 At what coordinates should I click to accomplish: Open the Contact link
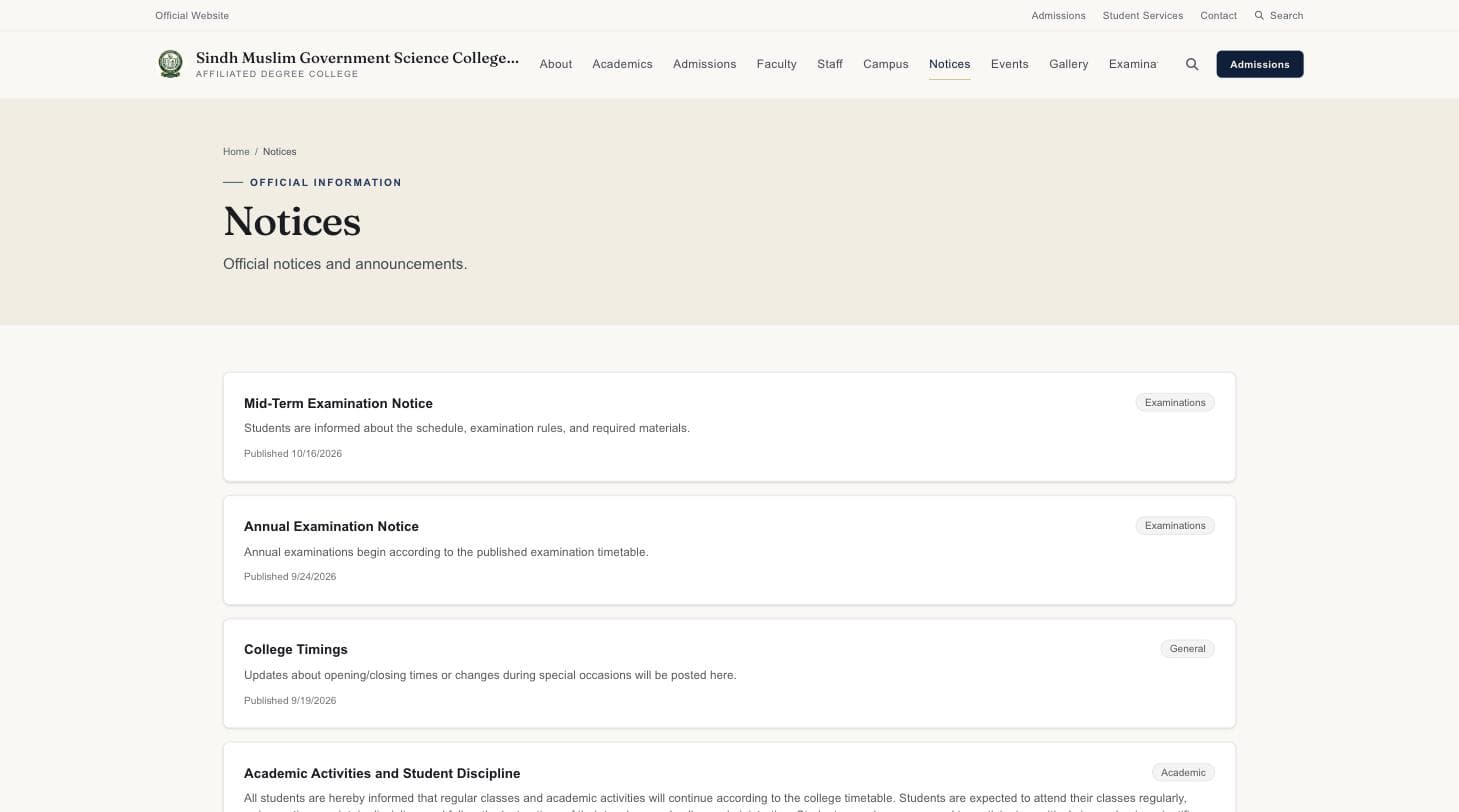(1218, 15)
